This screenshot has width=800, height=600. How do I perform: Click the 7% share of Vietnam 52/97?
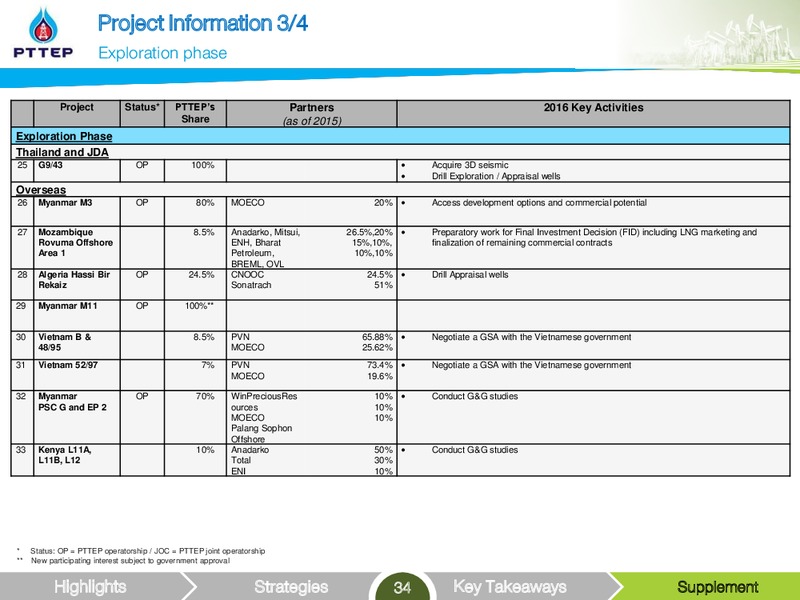[x=208, y=365]
